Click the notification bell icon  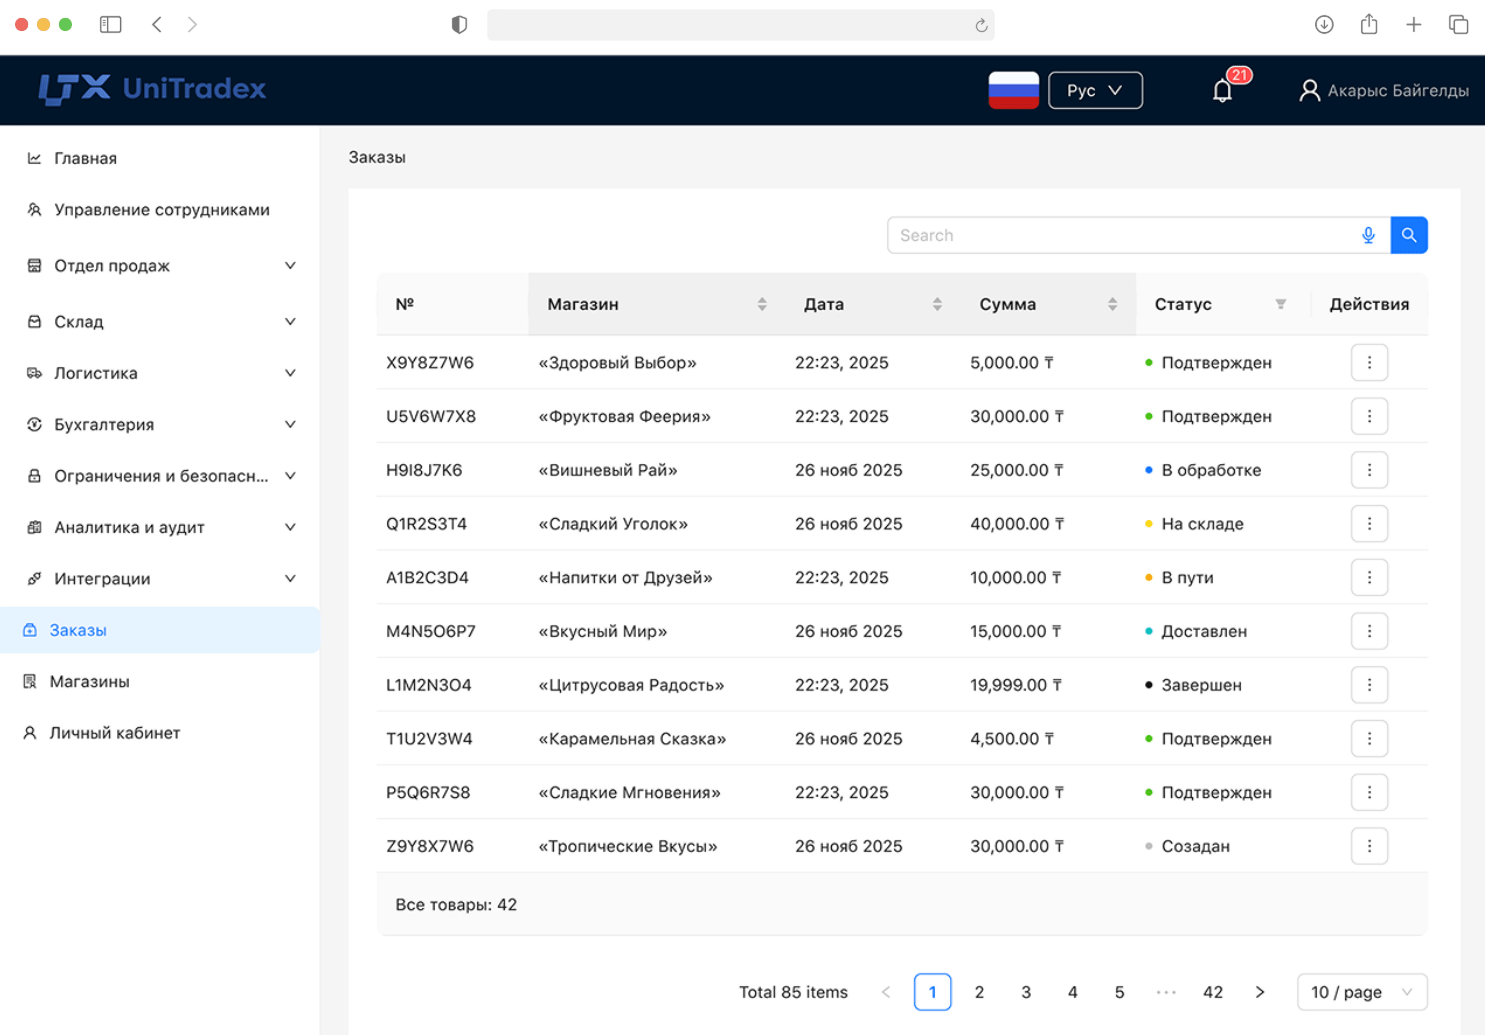pos(1222,91)
